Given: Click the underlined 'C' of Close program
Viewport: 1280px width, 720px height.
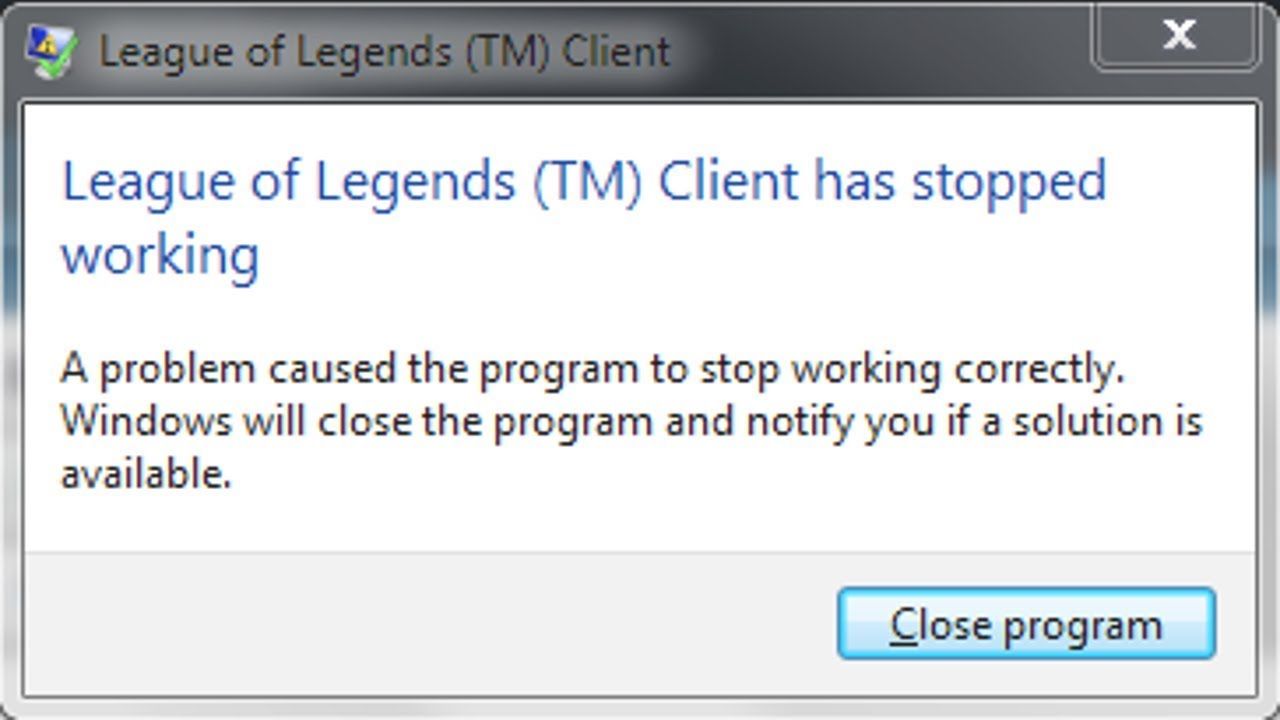Looking at the screenshot, I should pos(903,625).
